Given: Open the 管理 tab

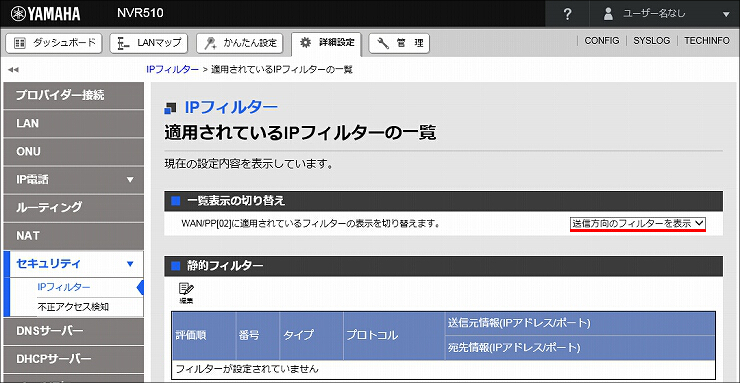Looking at the screenshot, I should 399,43.
